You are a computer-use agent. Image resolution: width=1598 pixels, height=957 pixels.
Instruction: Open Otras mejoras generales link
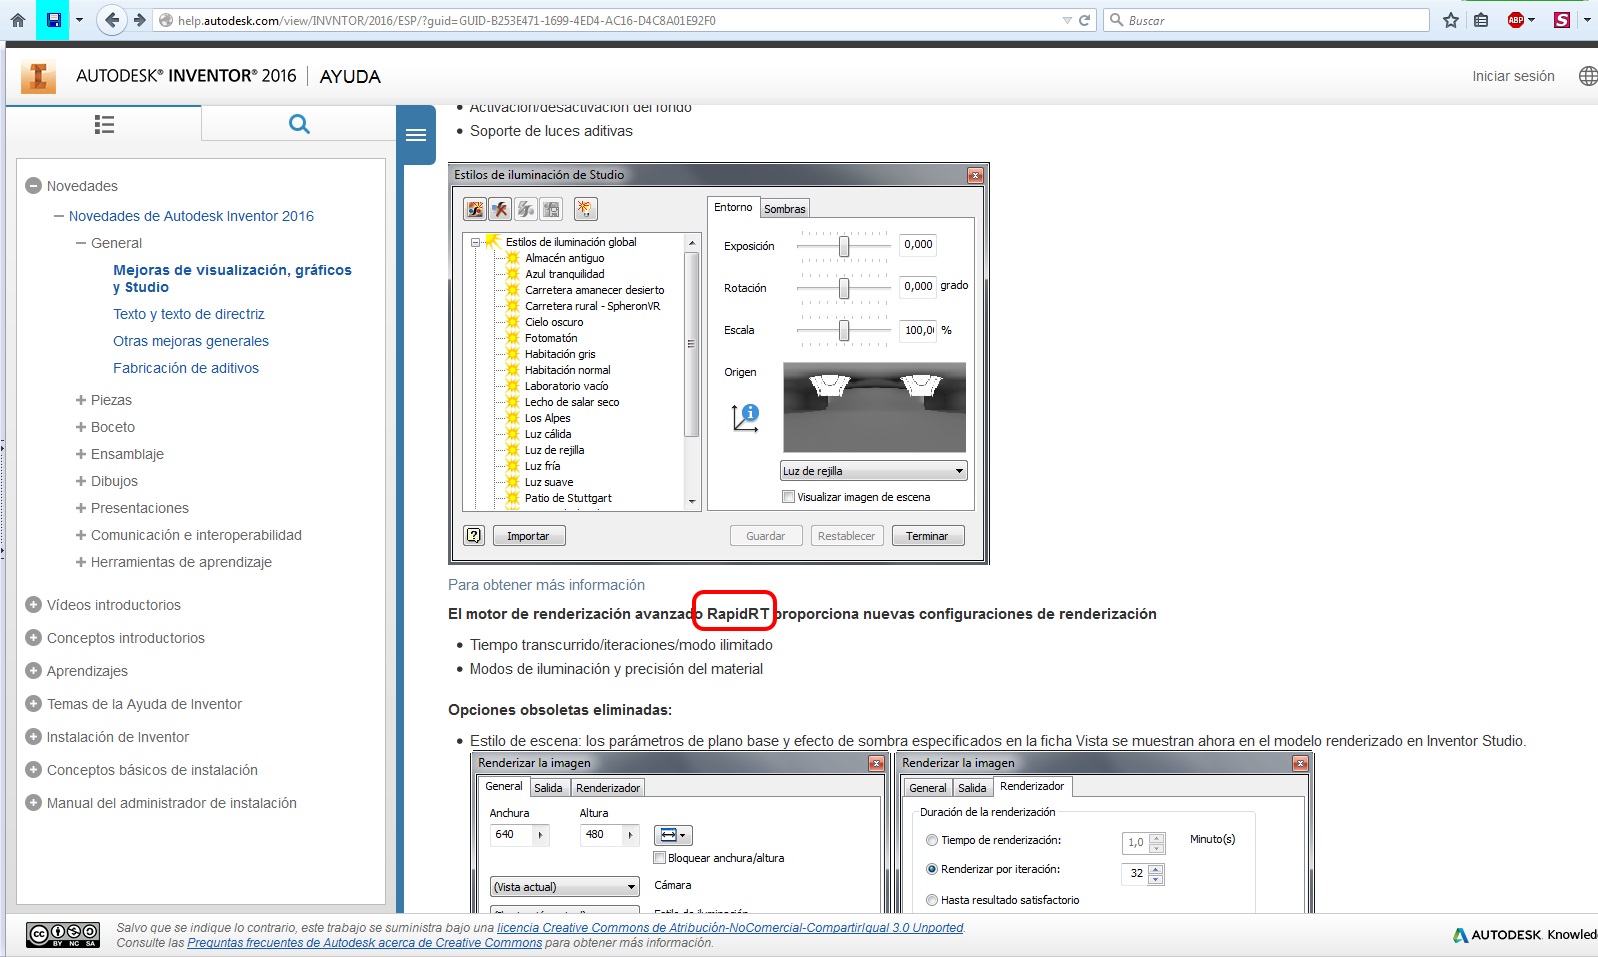tap(191, 341)
